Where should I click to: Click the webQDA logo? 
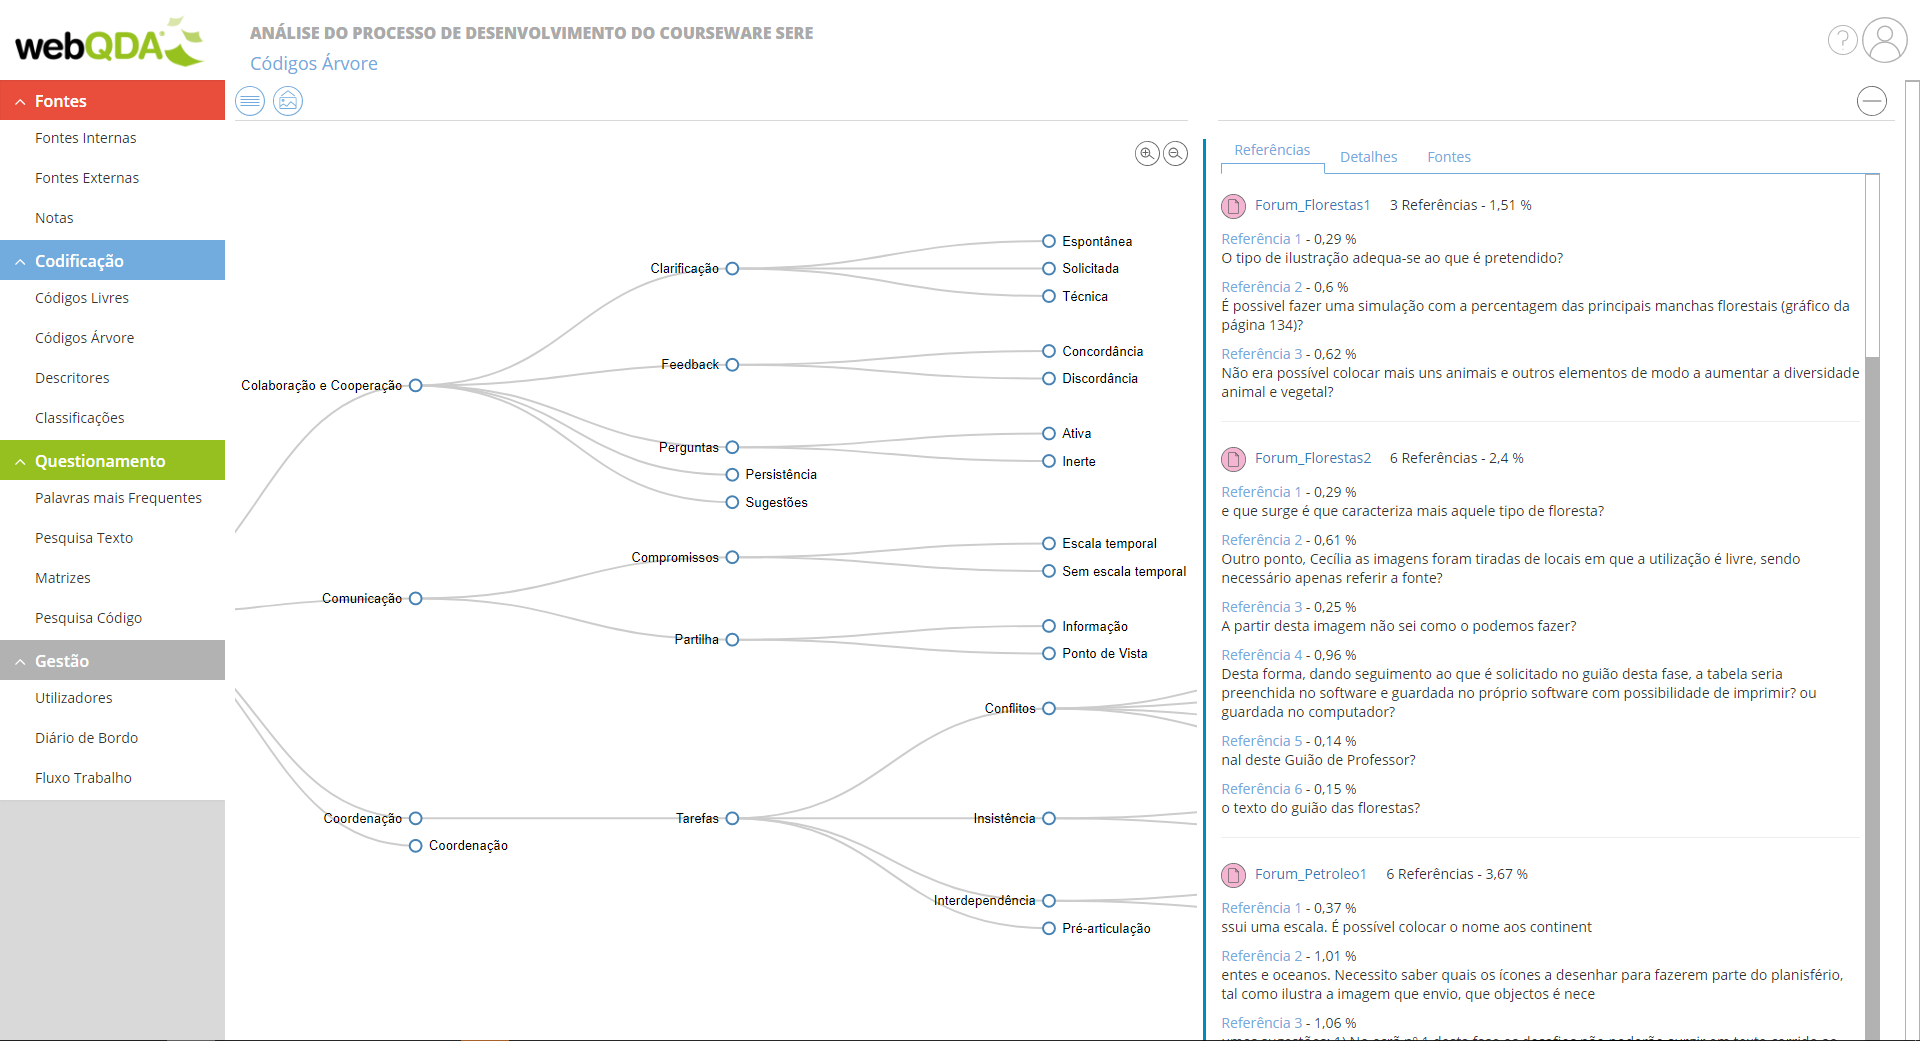pyautogui.click(x=109, y=42)
